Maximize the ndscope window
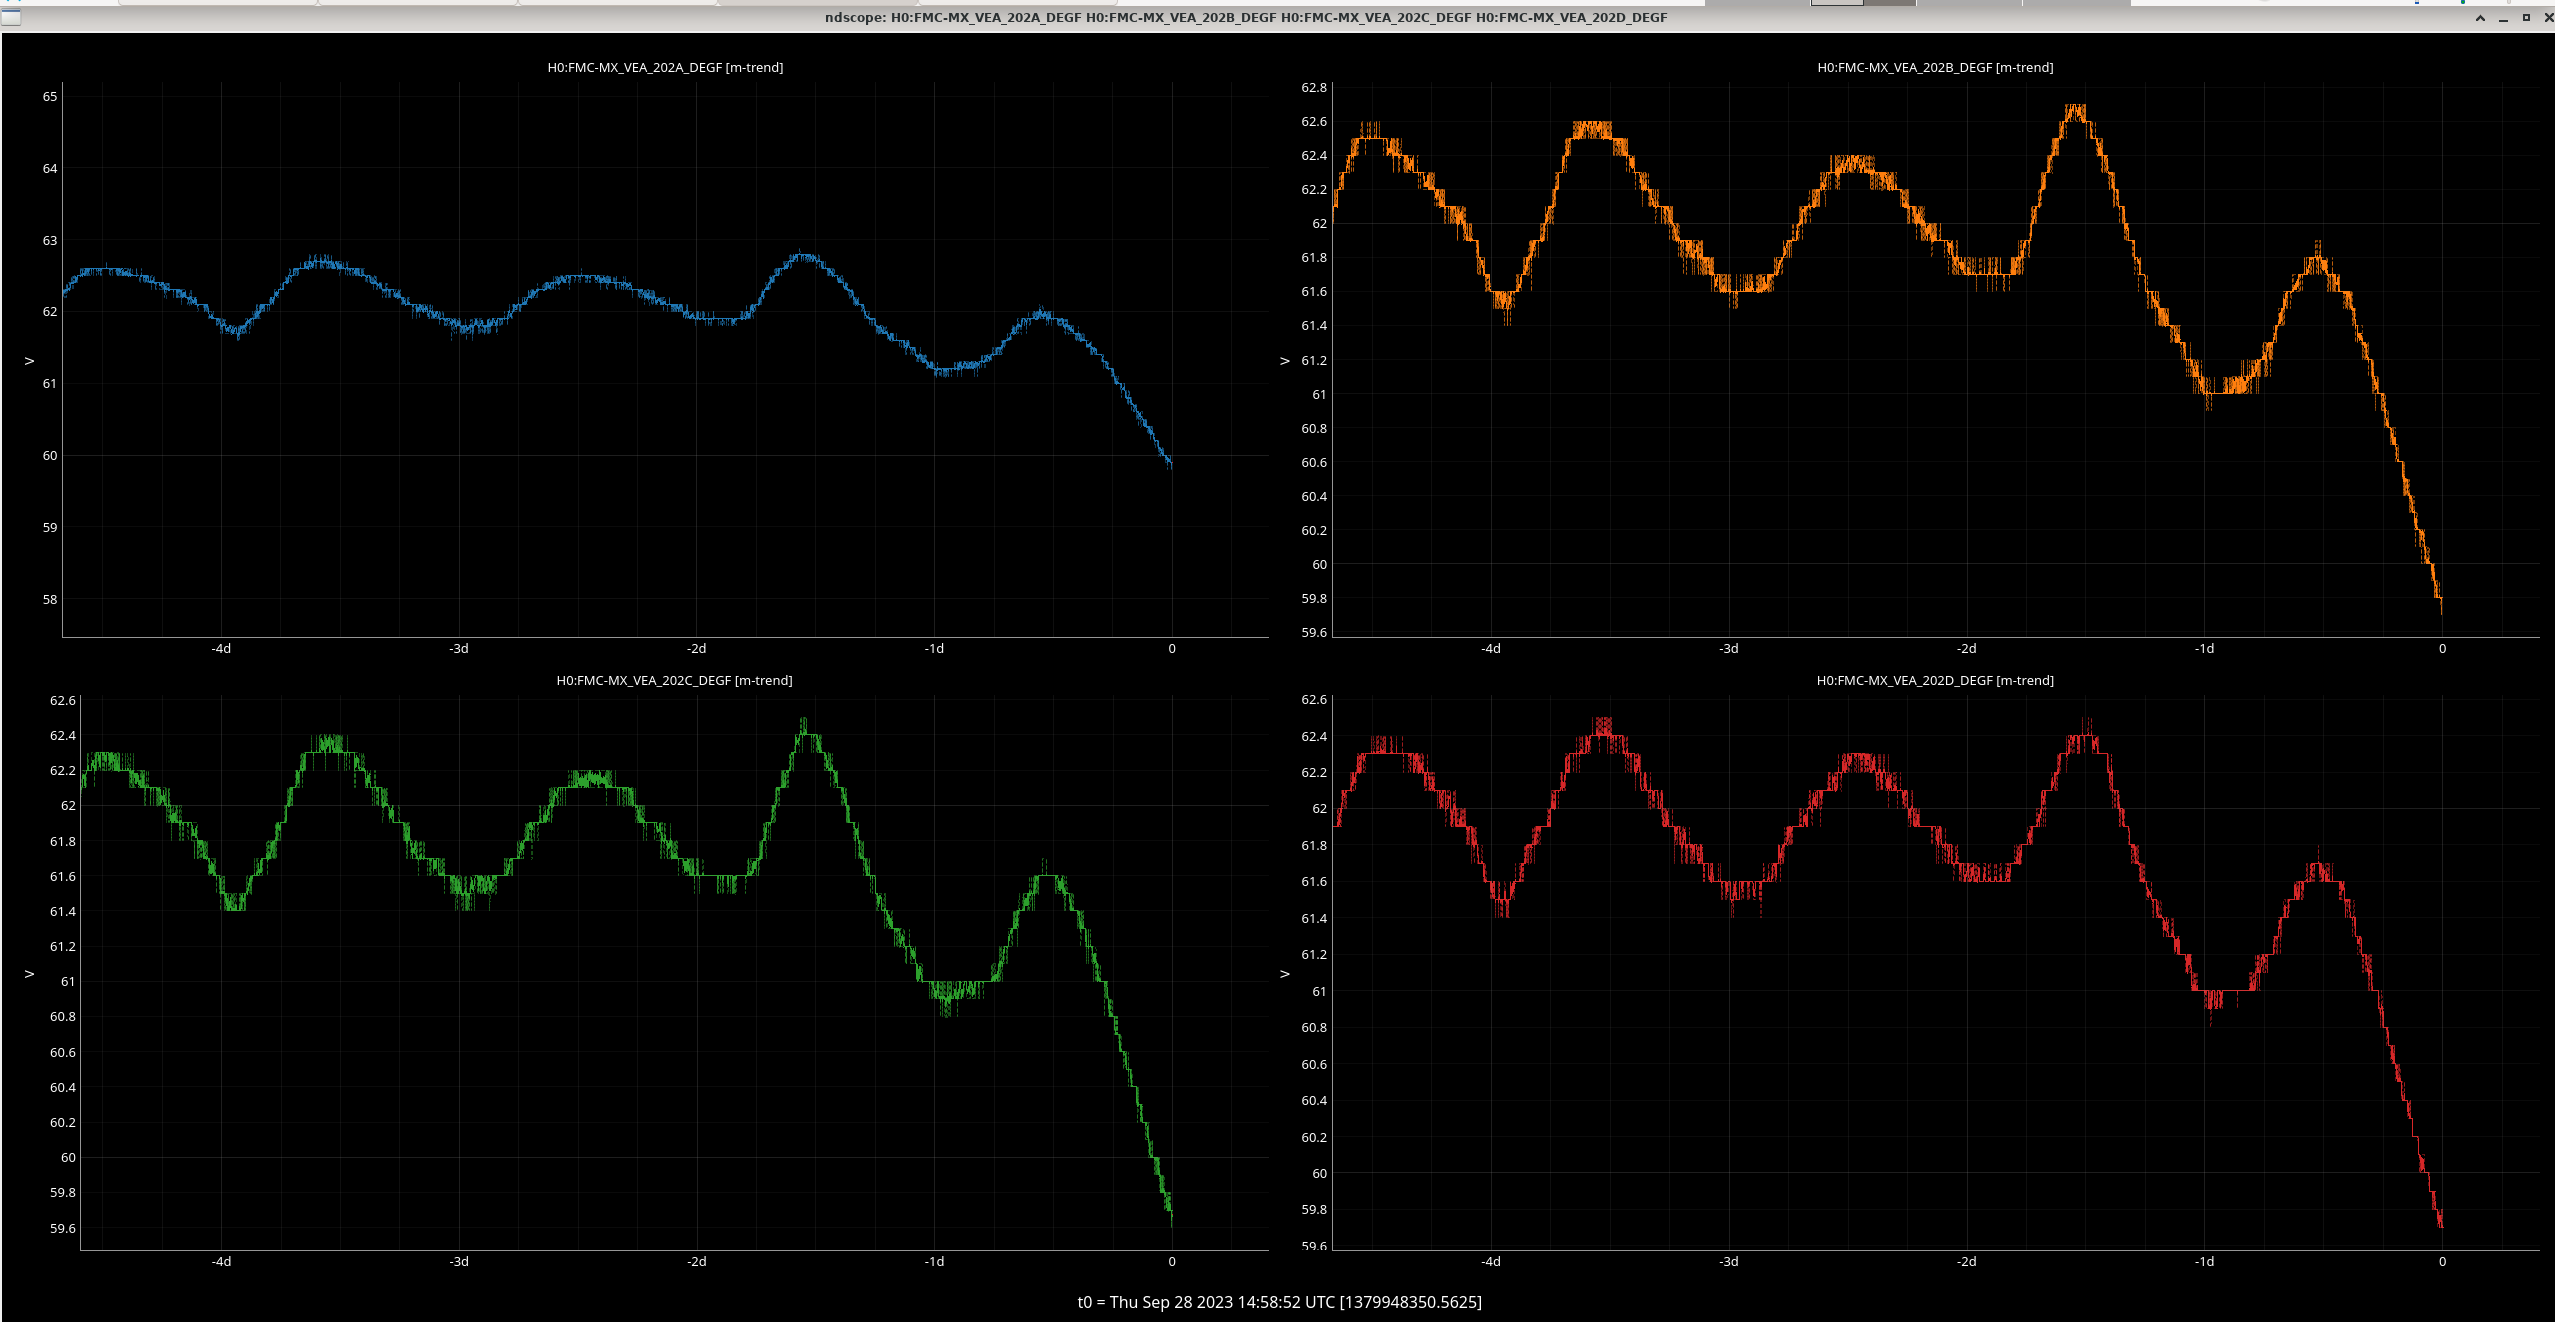Viewport: 2555px width, 1322px height. (2526, 17)
